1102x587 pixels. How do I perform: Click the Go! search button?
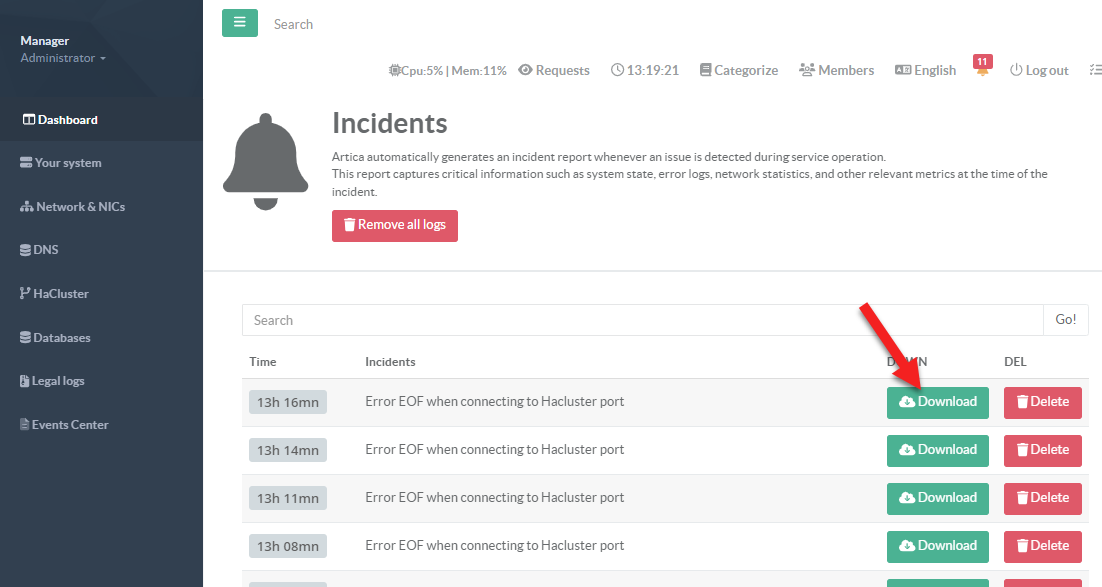coord(1065,320)
